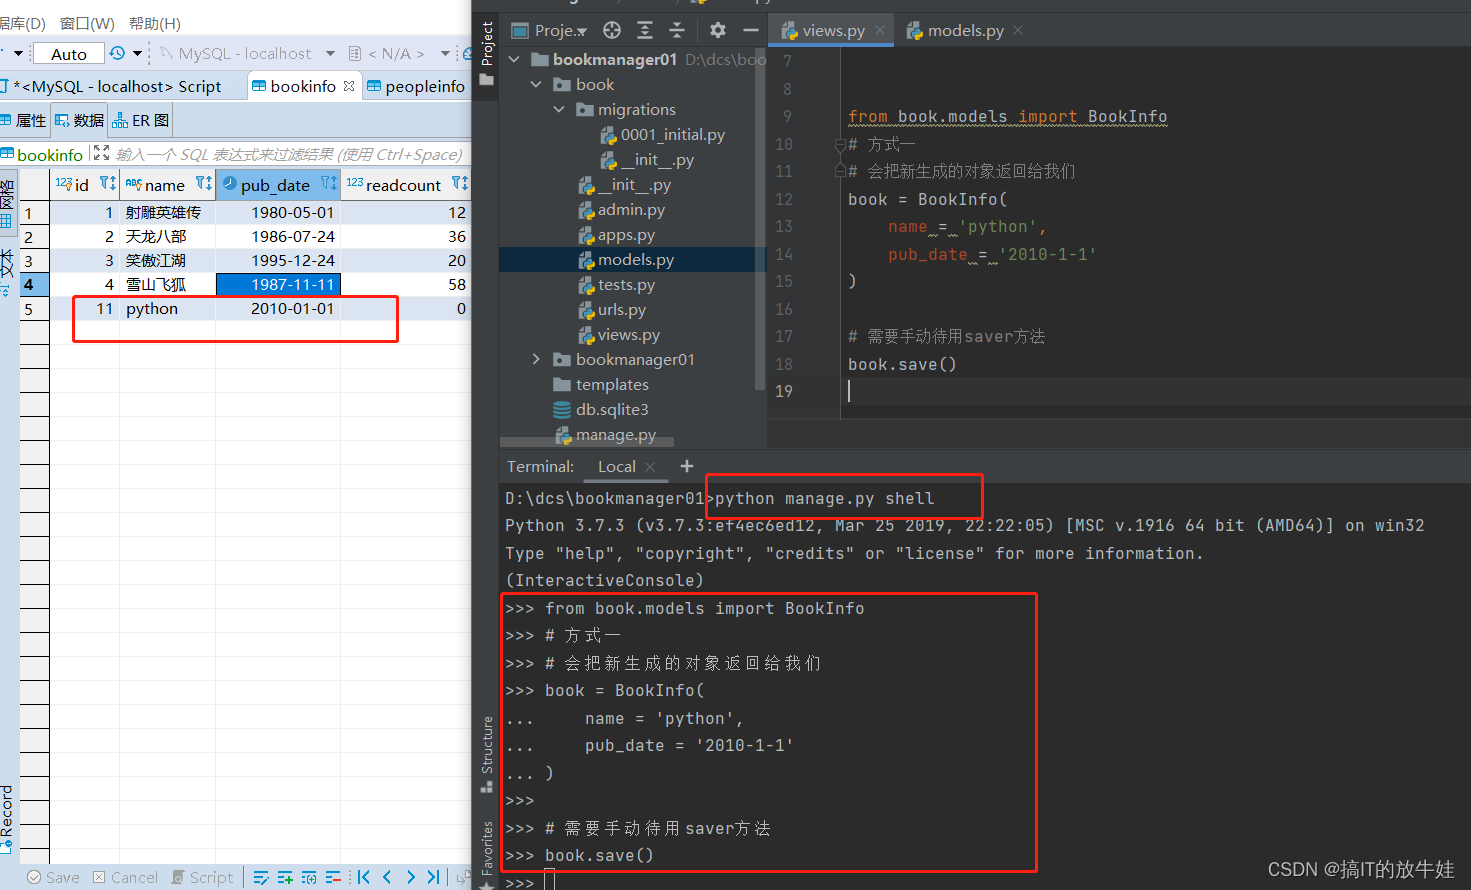This screenshot has width=1471, height=890.
Task: Collapse the bookmanager01 root folder
Action: click(x=514, y=60)
